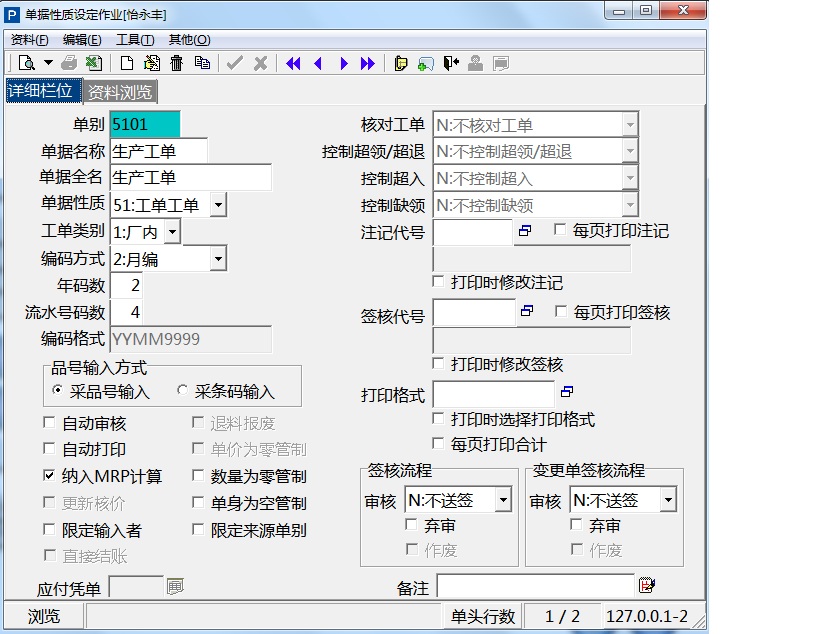Click the 备注 text field
Image resolution: width=816 pixels, height=634 pixels.
click(536, 586)
